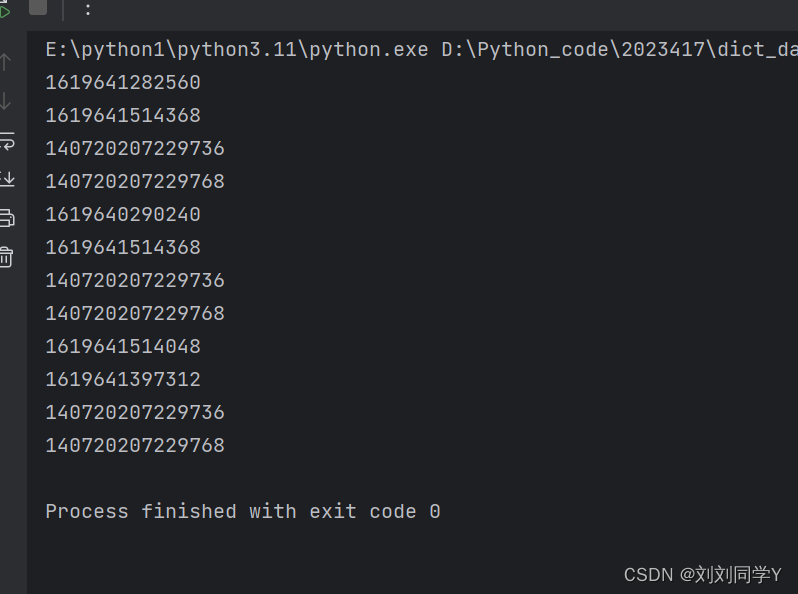Toggle soft-wrap for console output

[x=7, y=140]
